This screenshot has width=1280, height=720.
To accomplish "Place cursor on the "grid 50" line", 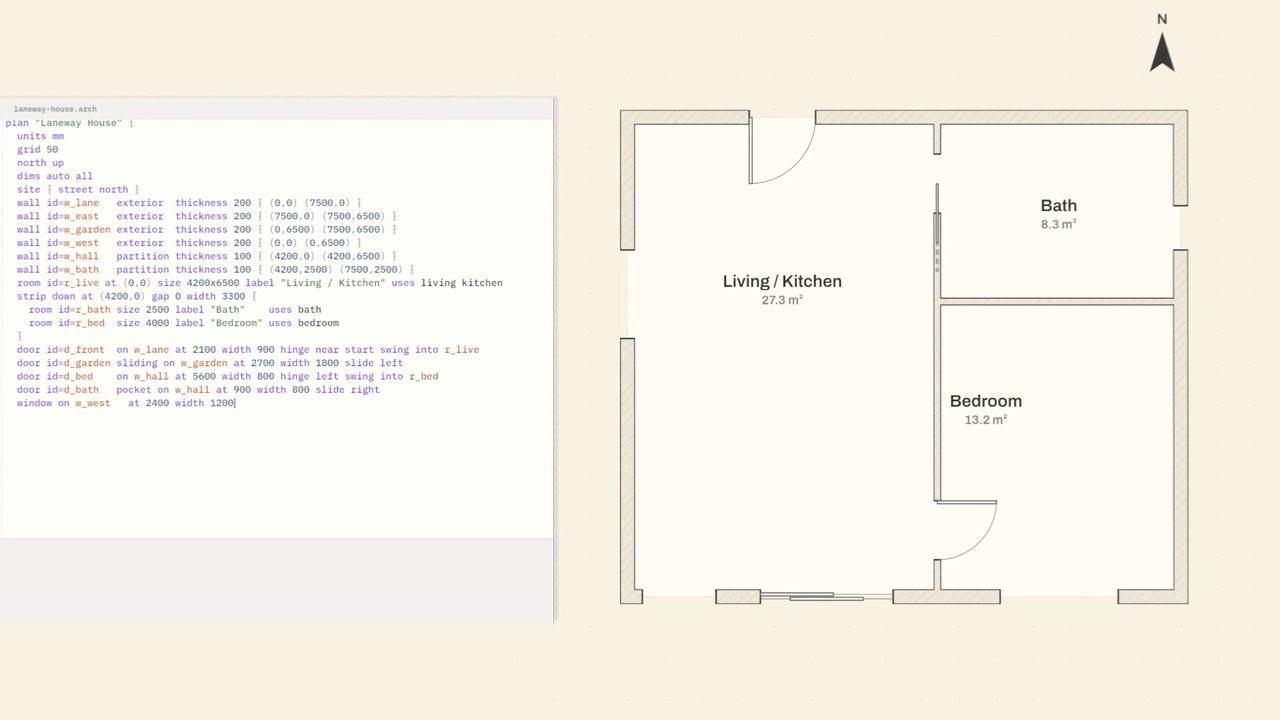I will 37,149.
